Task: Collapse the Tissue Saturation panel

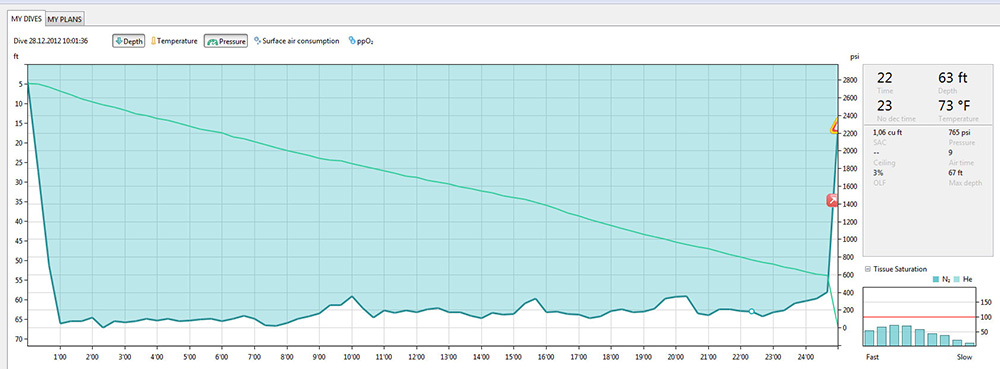Action: [867, 269]
